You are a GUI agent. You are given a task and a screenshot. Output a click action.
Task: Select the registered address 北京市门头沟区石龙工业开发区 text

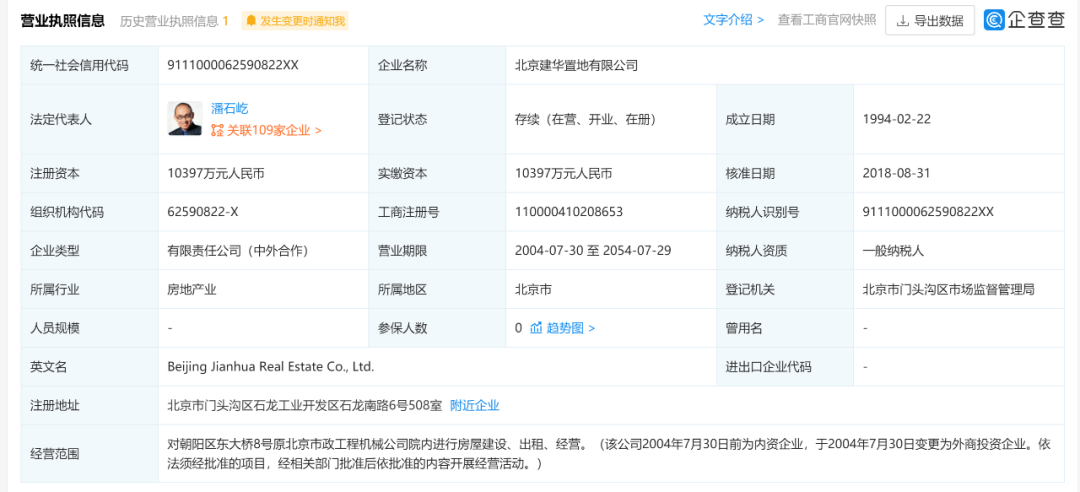304,405
